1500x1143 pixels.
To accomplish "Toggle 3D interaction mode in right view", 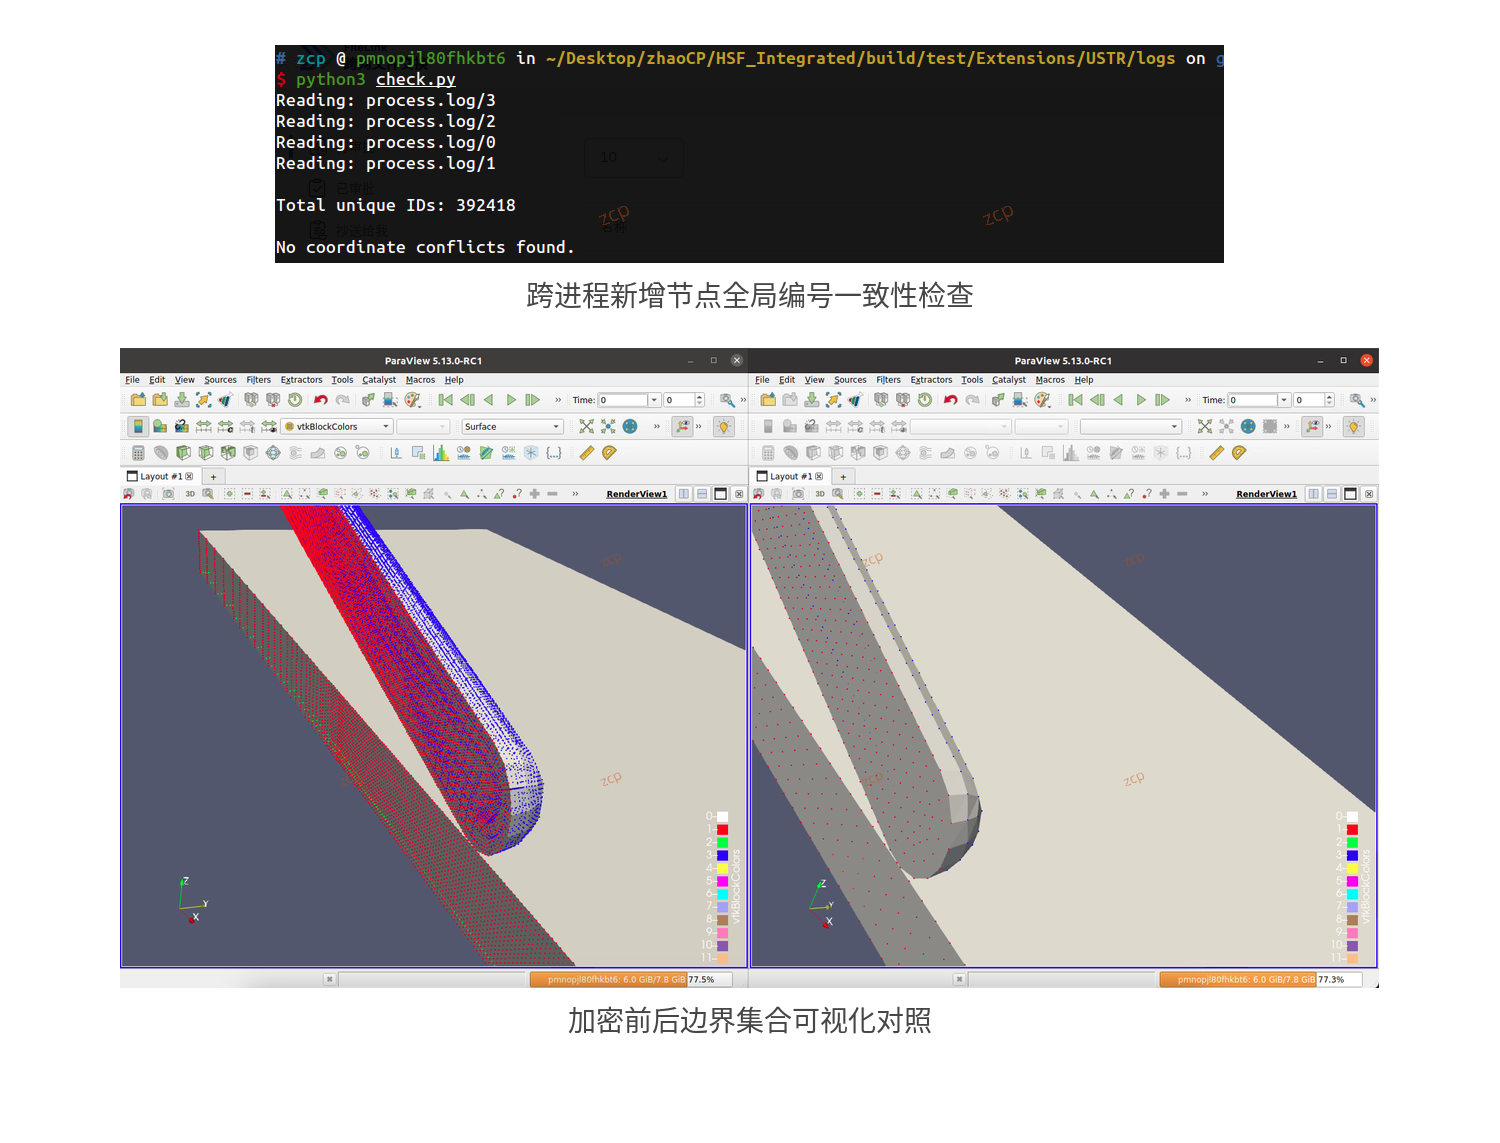I will point(820,494).
